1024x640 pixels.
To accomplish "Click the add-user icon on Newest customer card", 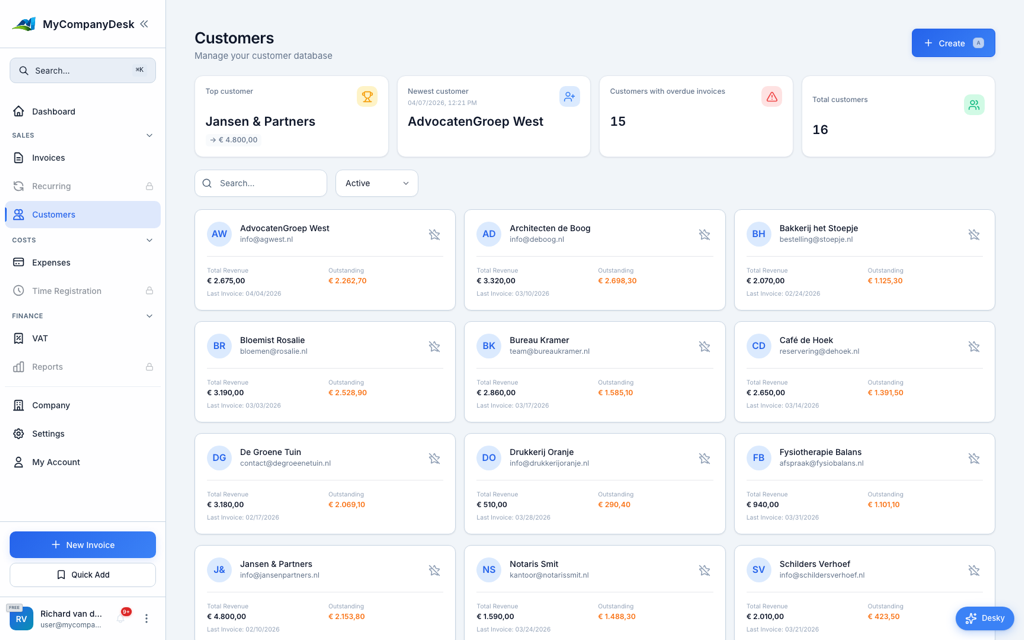I will (x=569, y=96).
